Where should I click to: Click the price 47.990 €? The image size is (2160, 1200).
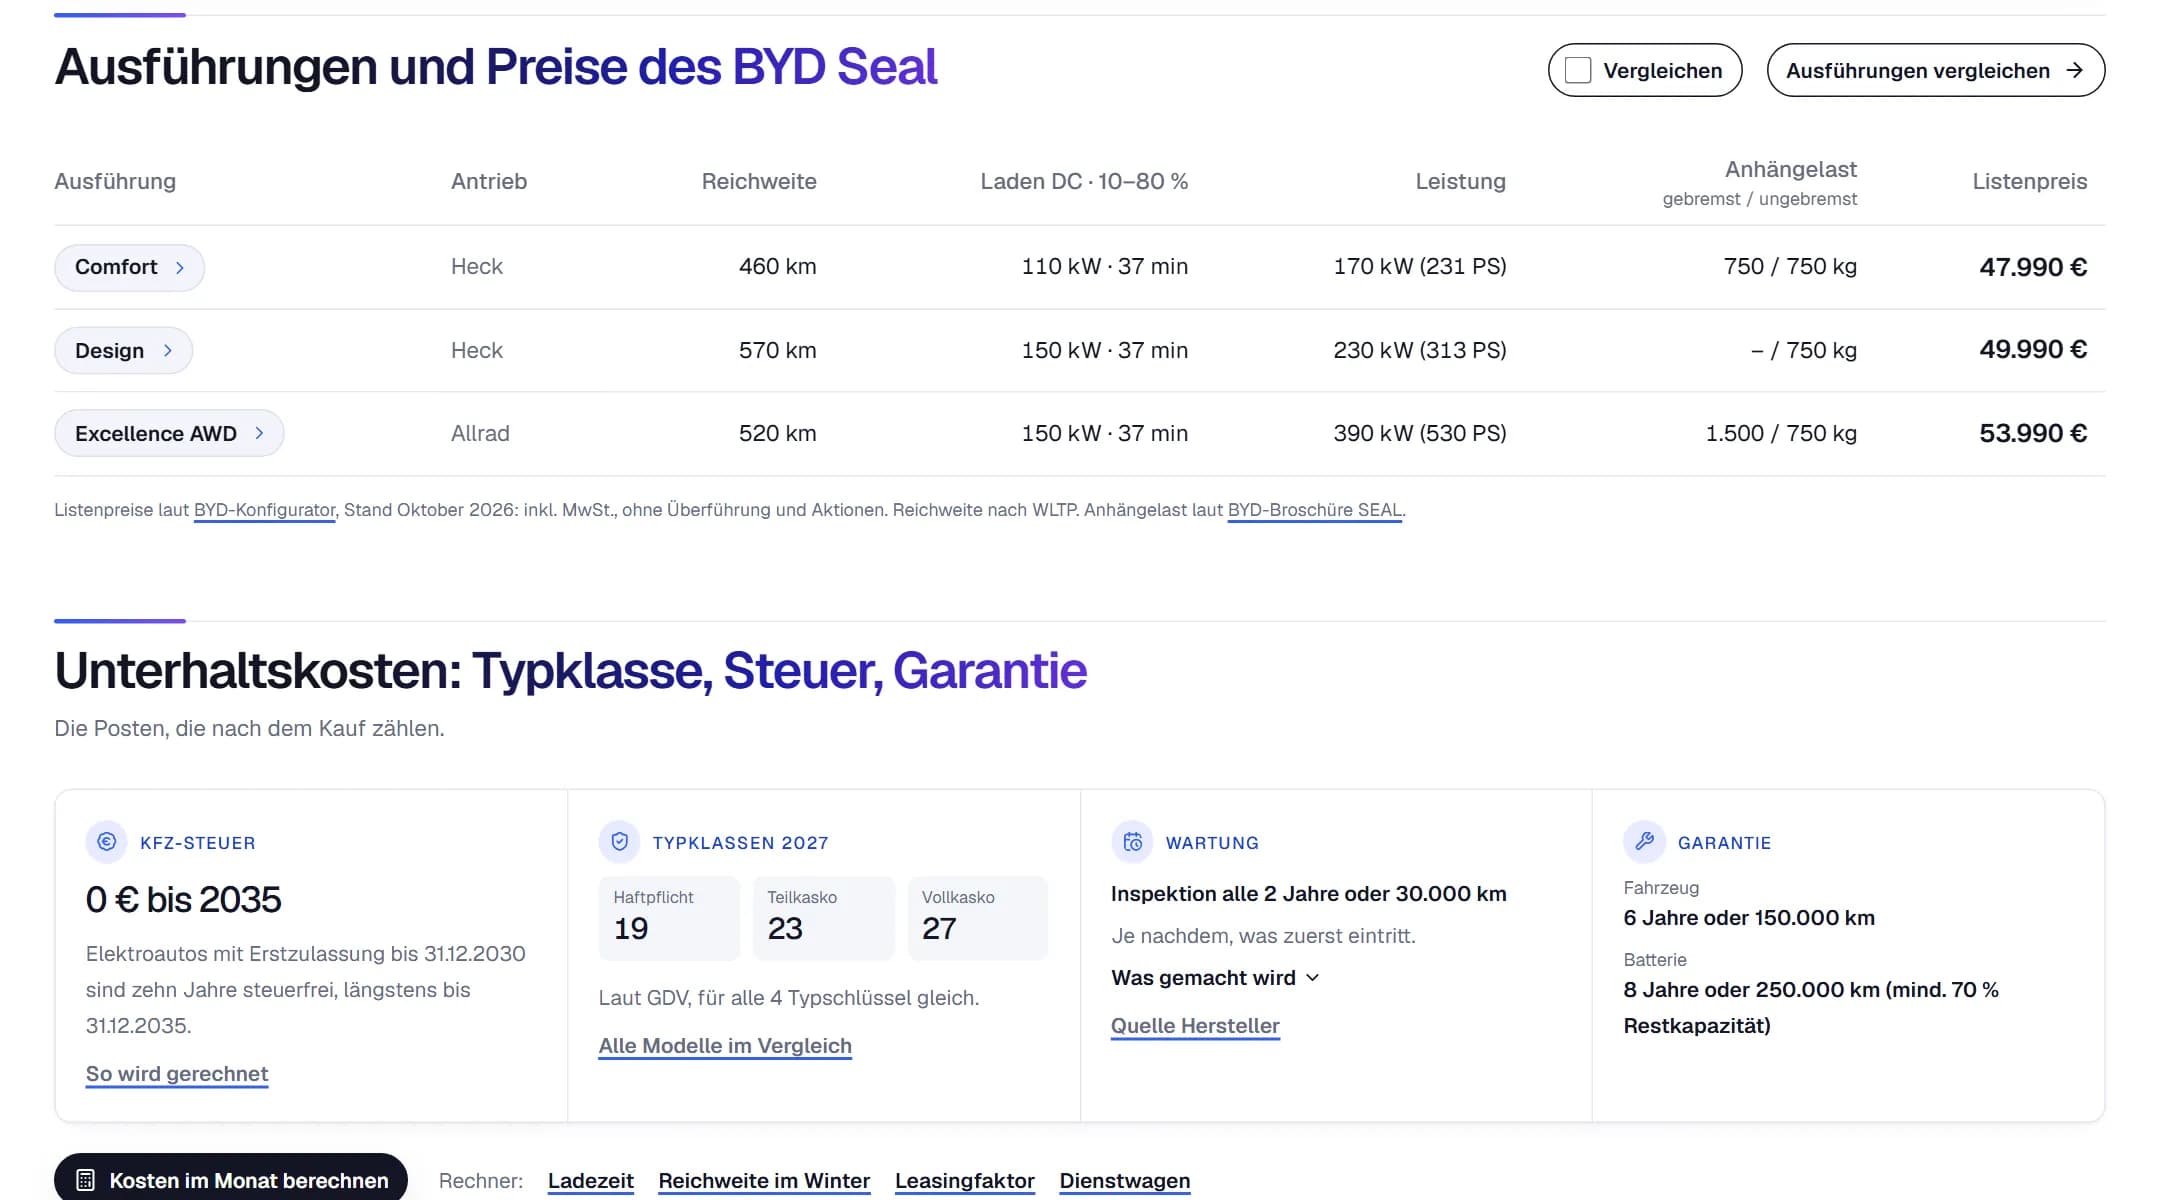(x=2033, y=268)
